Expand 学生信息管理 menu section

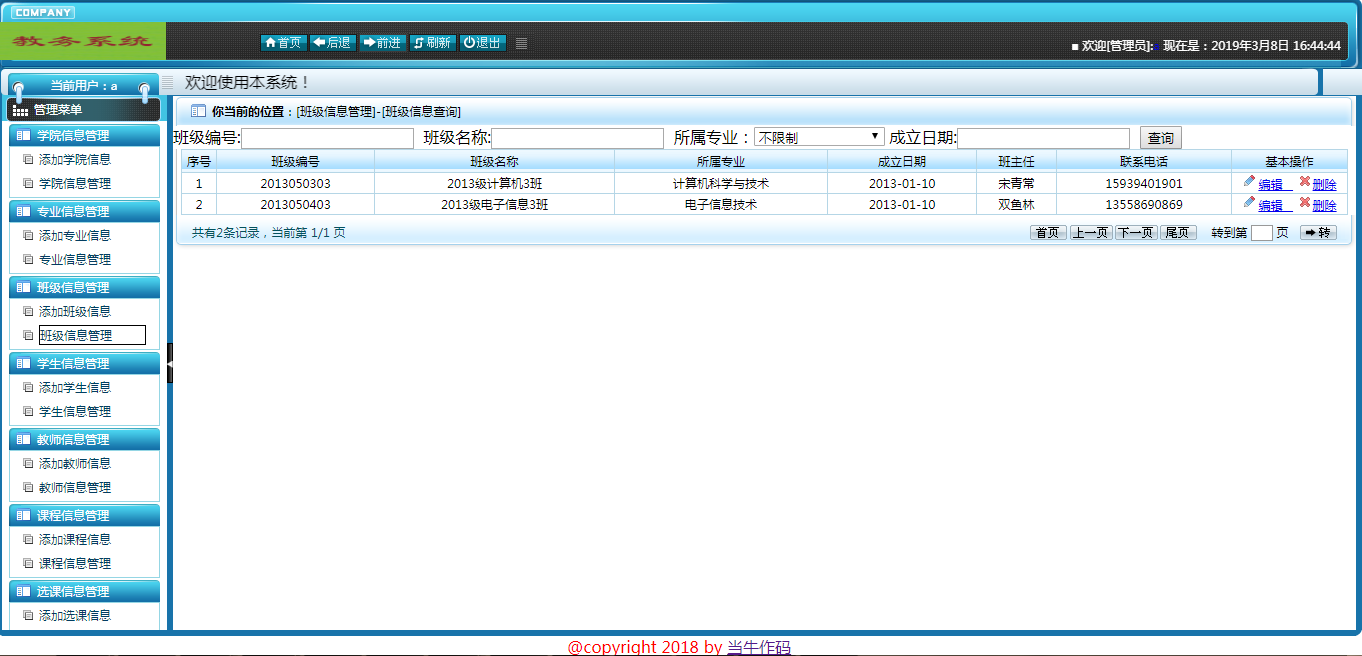pyautogui.click(x=84, y=363)
